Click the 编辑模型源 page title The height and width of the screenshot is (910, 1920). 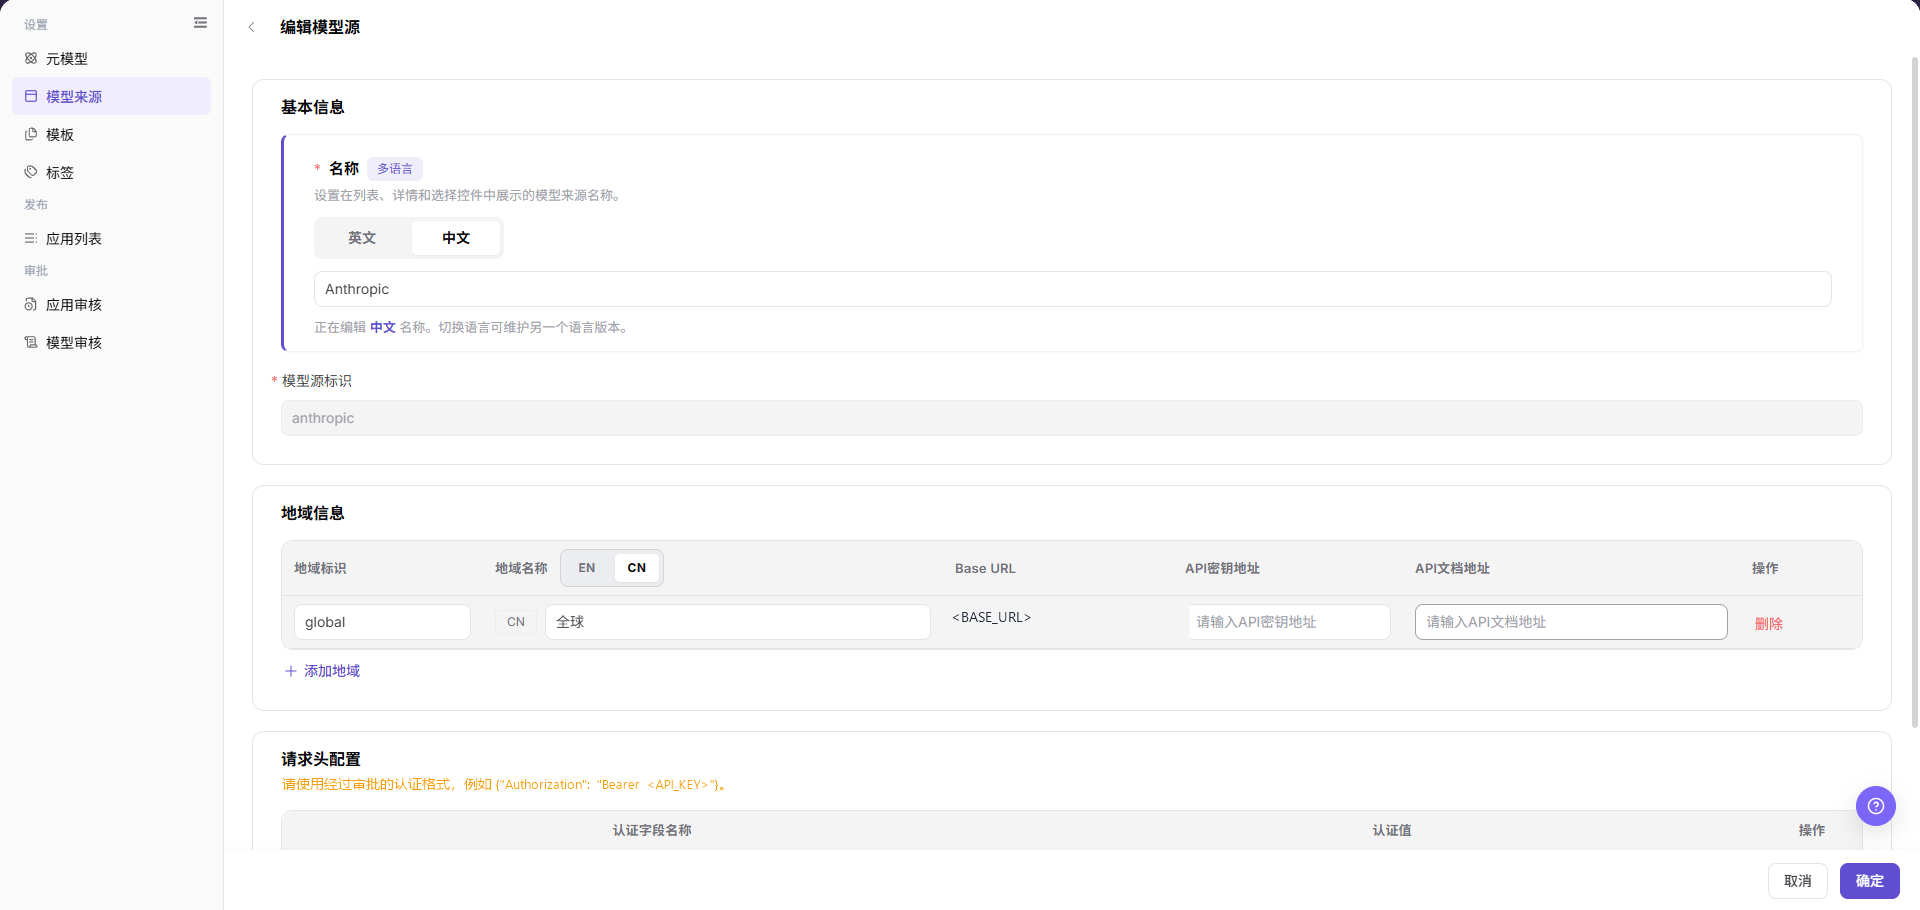[320, 27]
